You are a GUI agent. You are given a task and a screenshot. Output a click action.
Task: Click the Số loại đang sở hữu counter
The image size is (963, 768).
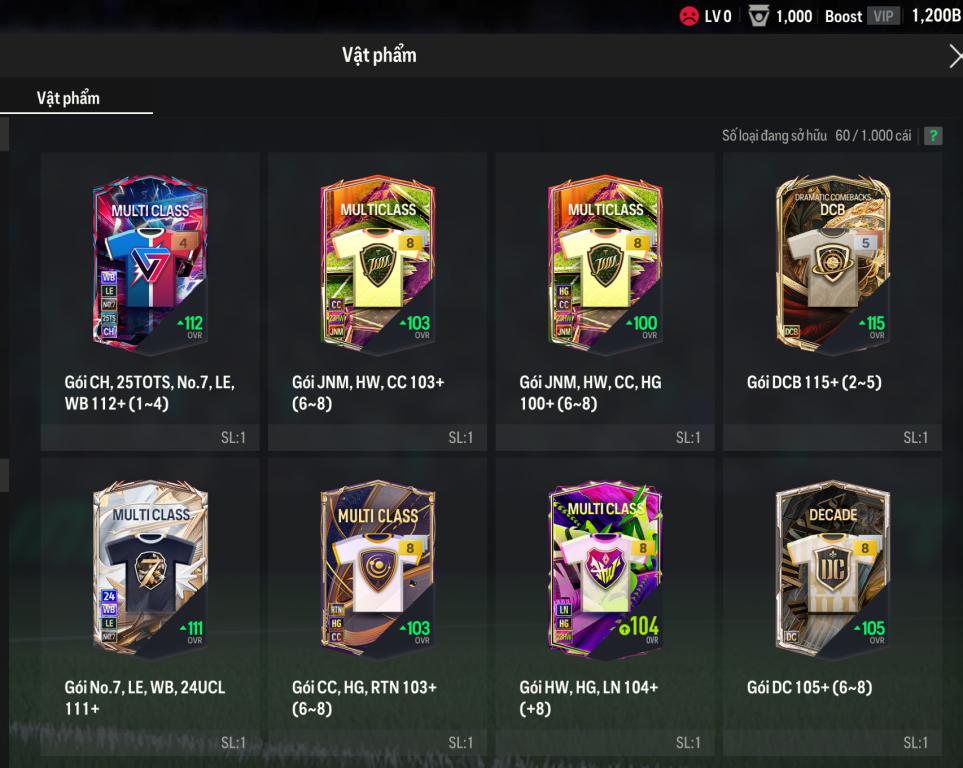pos(816,136)
